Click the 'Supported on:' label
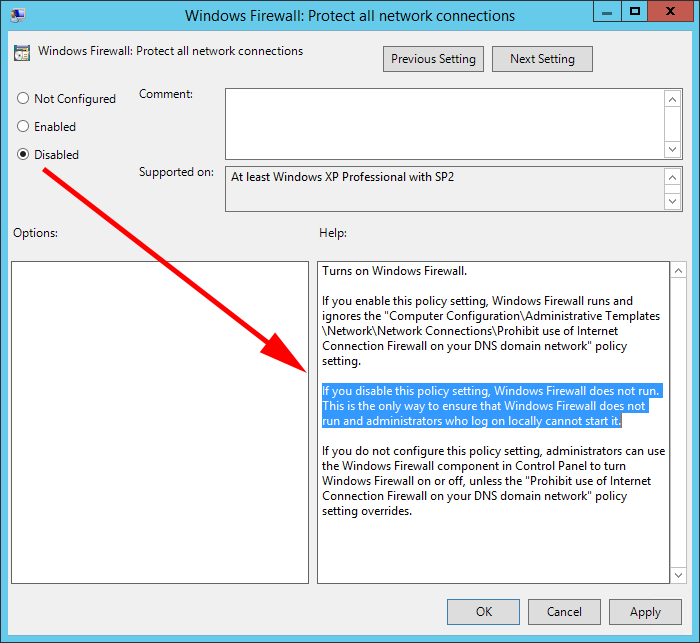This screenshot has width=700, height=643. click(176, 172)
